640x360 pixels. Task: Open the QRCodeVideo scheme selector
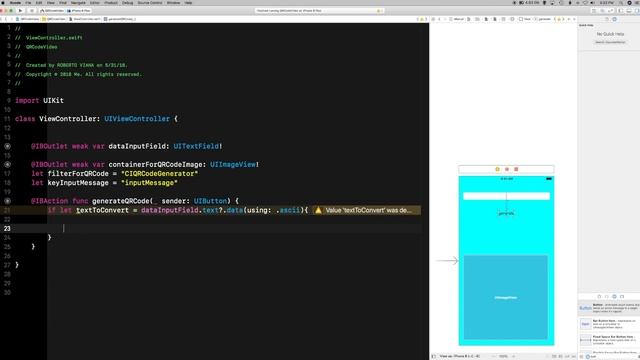click(53, 11)
